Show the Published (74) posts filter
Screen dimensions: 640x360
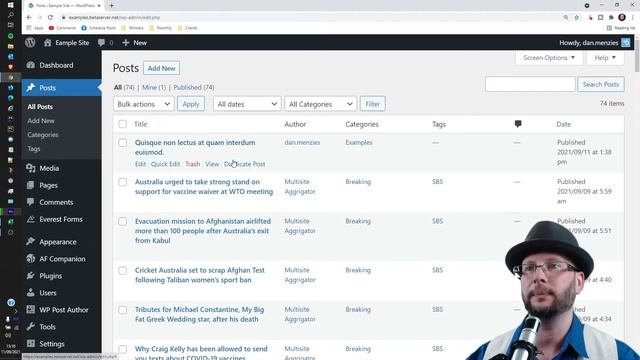(194, 87)
